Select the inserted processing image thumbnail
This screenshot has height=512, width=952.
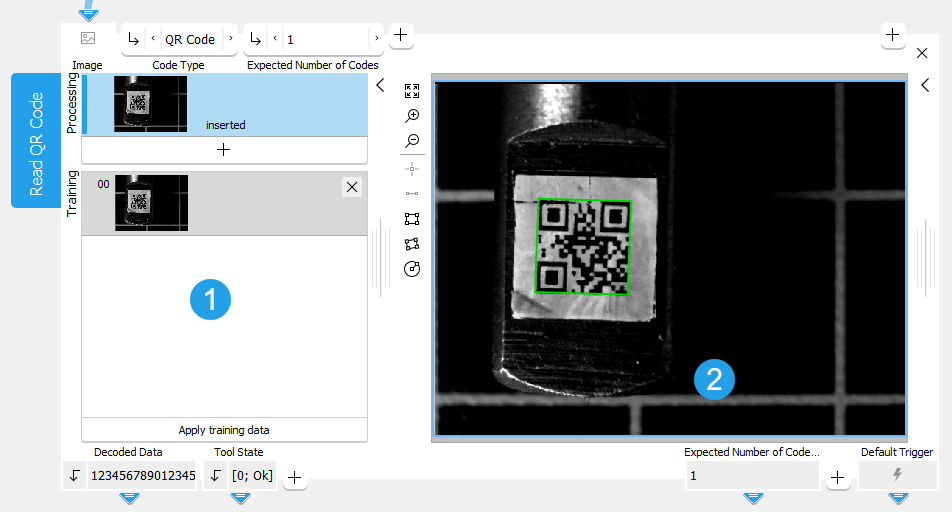[x=151, y=104]
